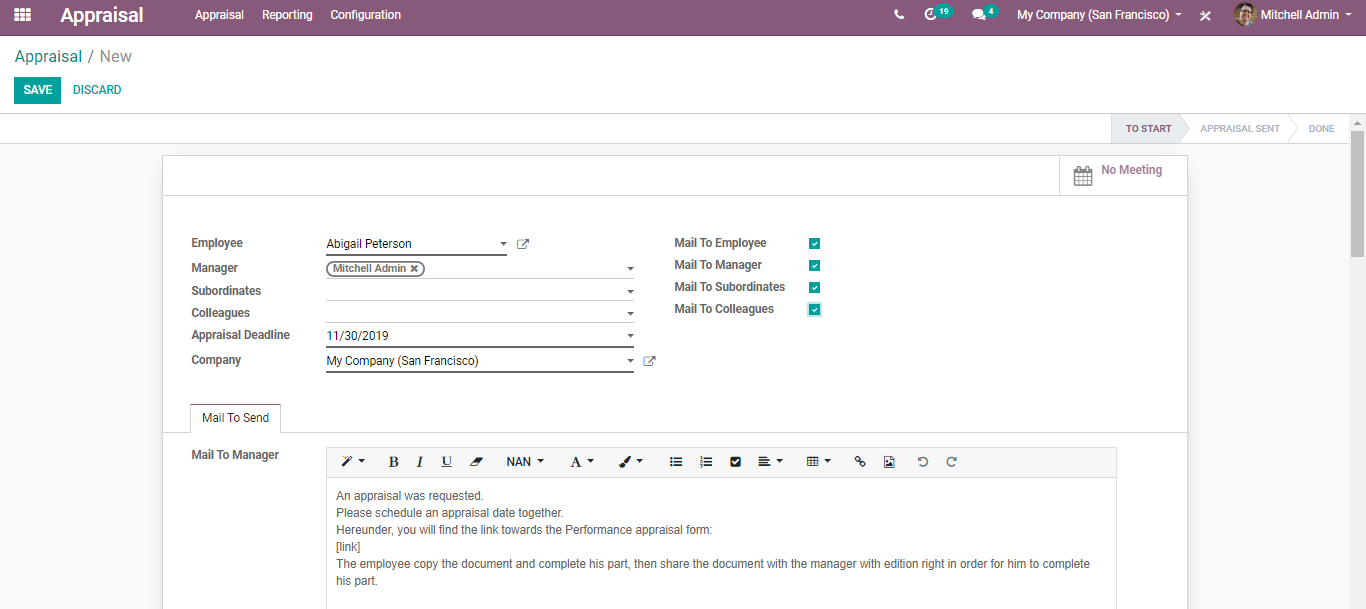Click the "[link]" text in mail body

coord(348,547)
